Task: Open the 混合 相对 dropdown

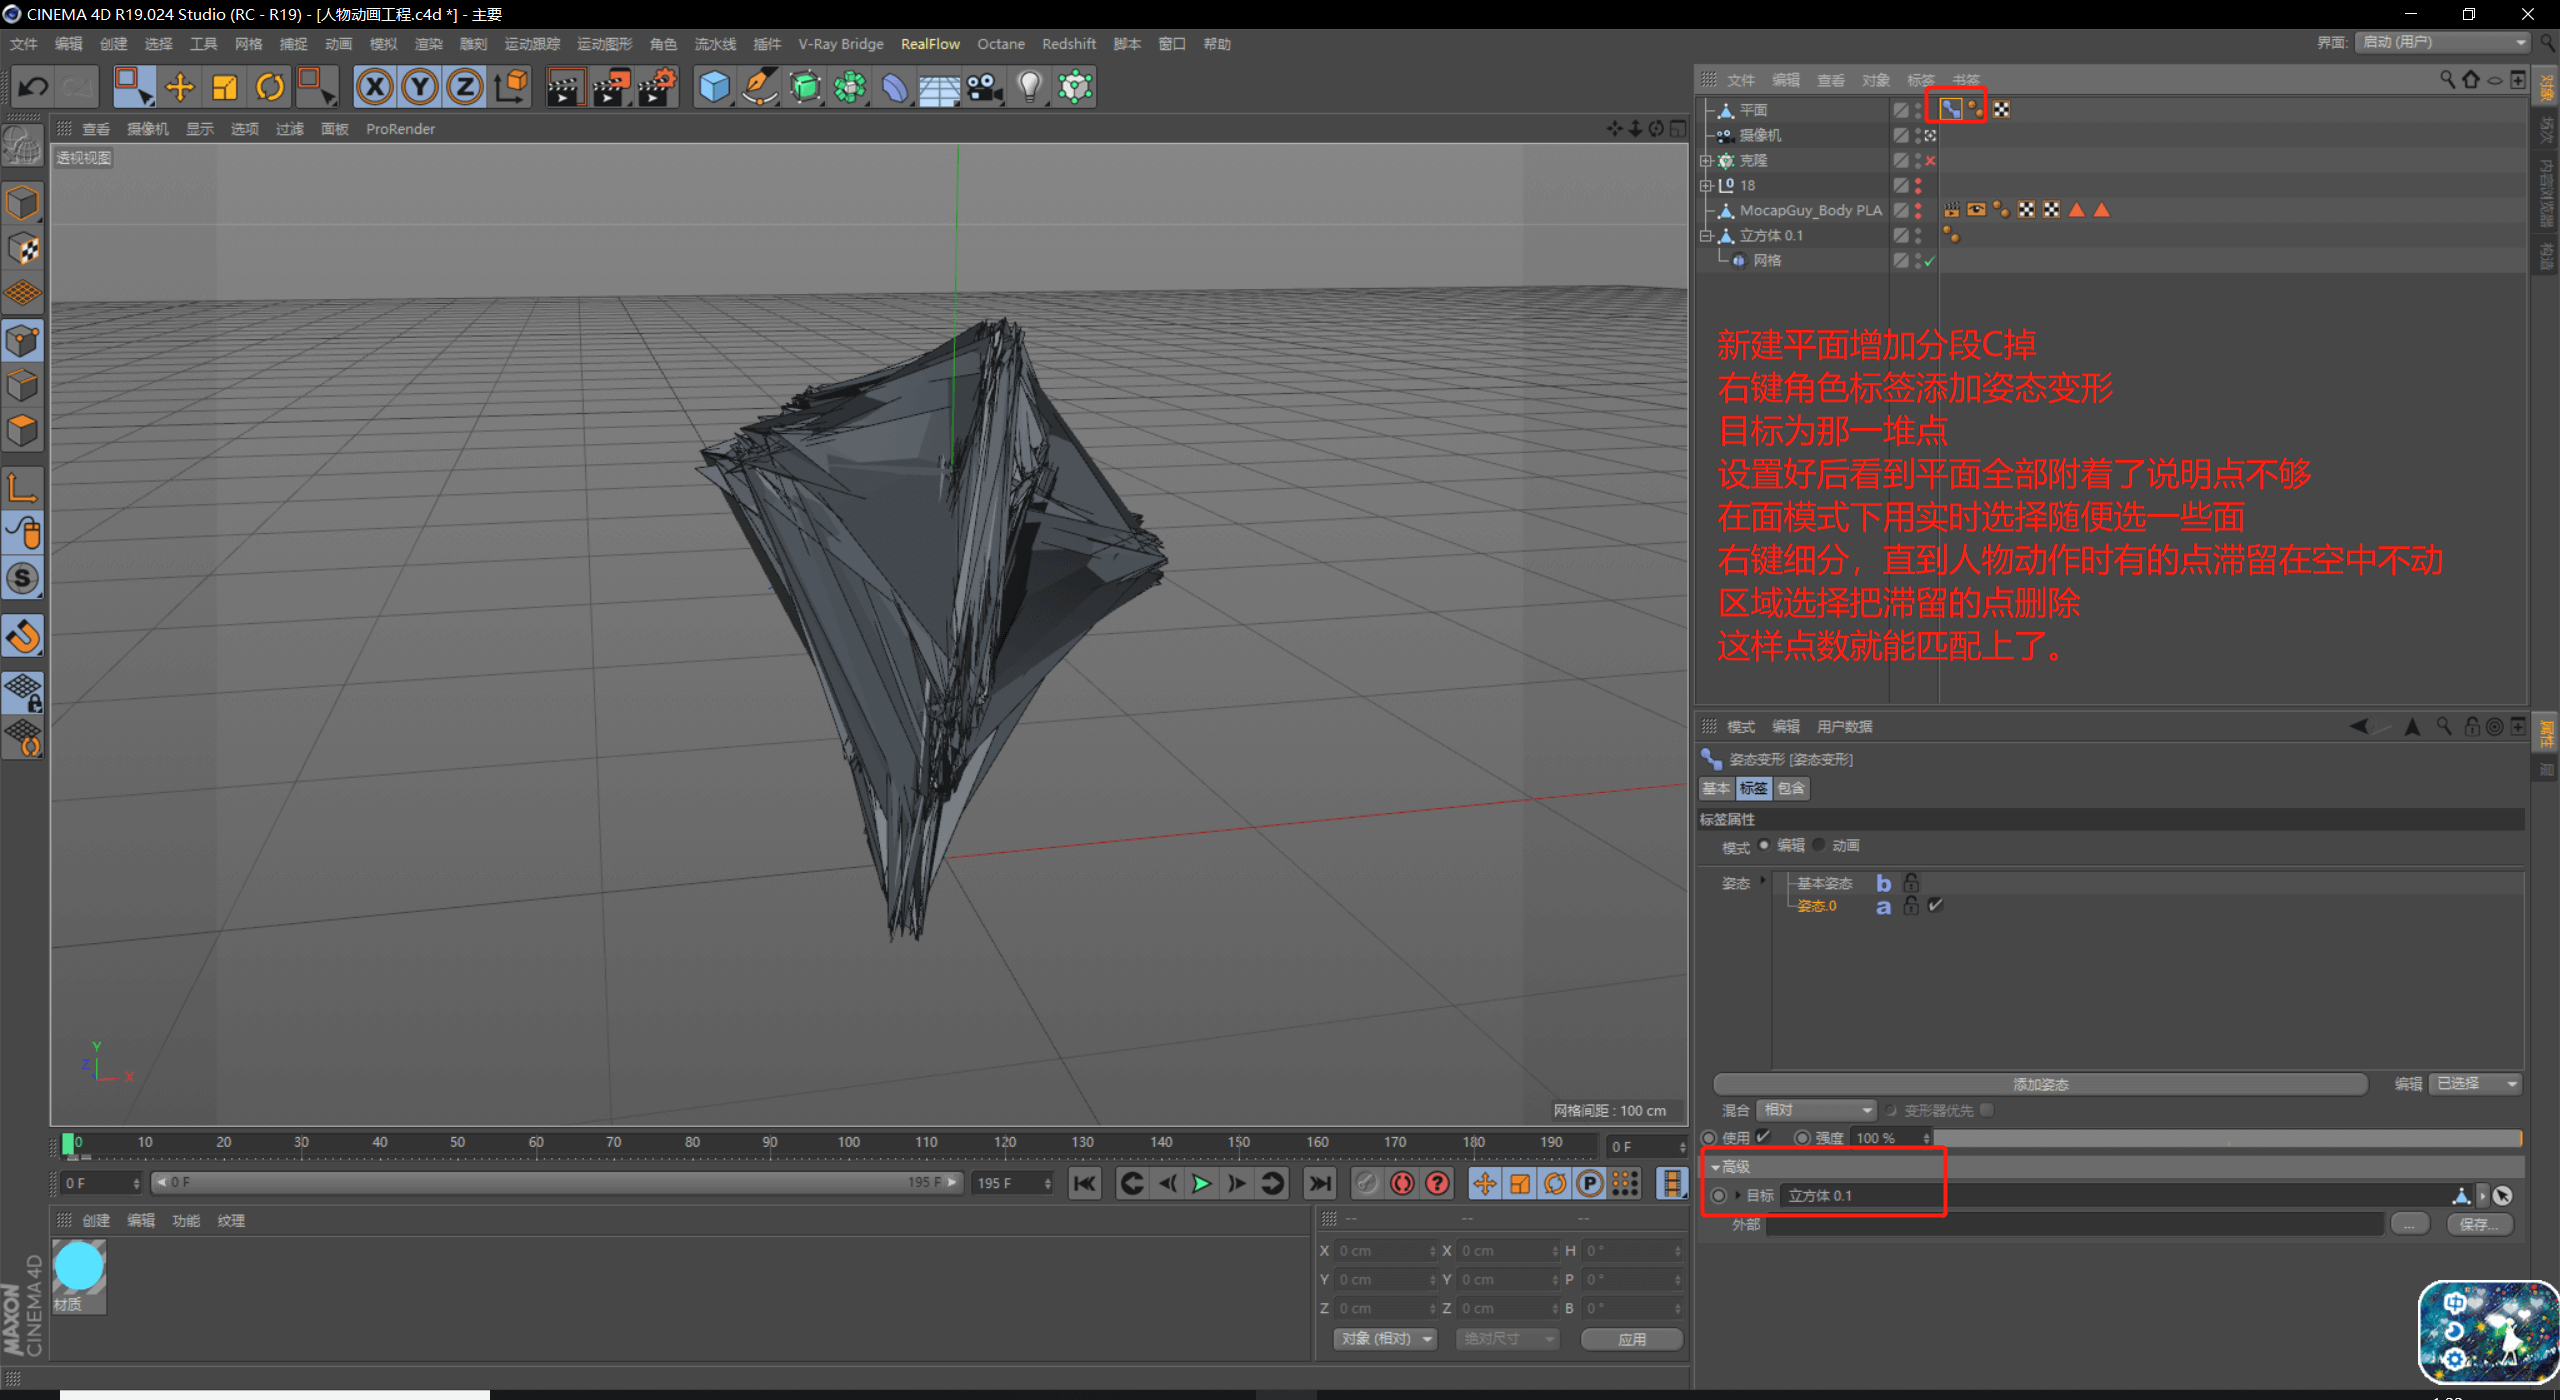Action: pyautogui.click(x=1816, y=1111)
